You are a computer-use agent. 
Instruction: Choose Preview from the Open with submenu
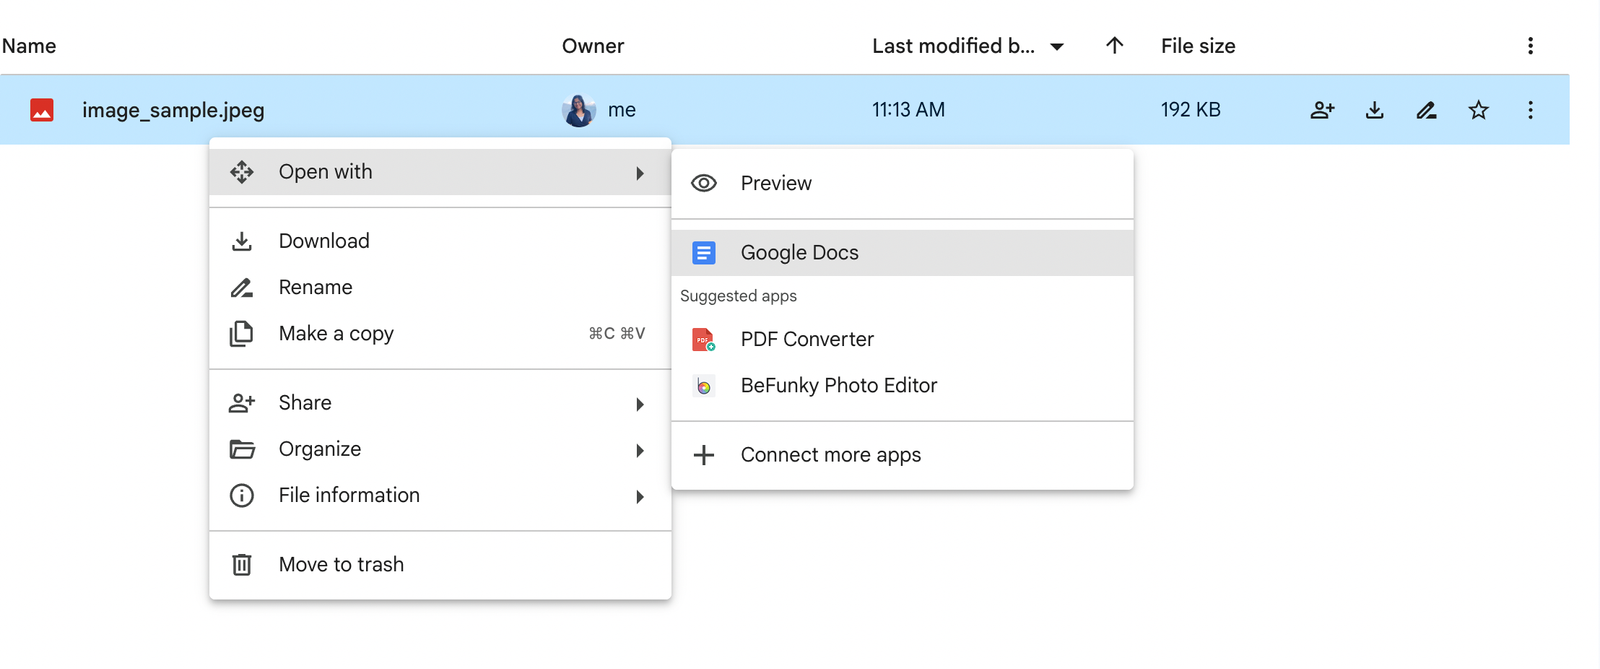[x=776, y=183]
